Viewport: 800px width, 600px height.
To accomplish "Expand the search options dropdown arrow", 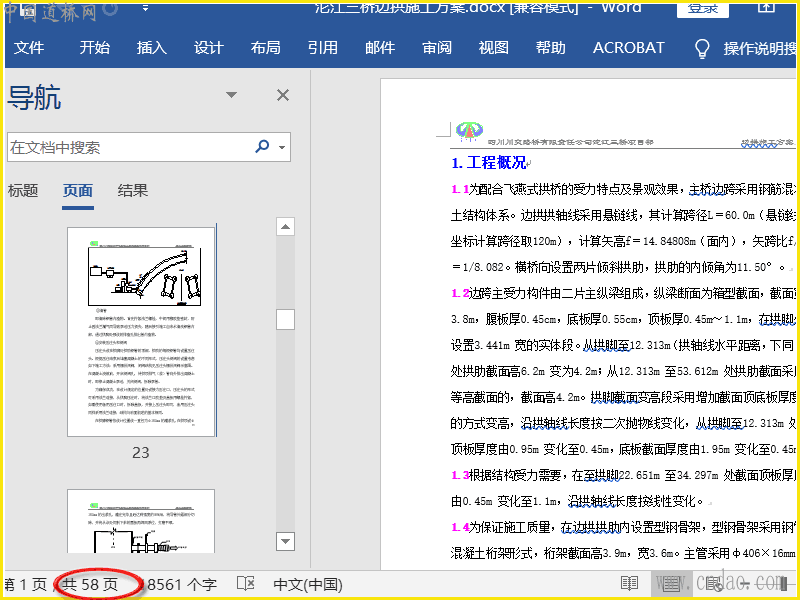I will [282, 147].
